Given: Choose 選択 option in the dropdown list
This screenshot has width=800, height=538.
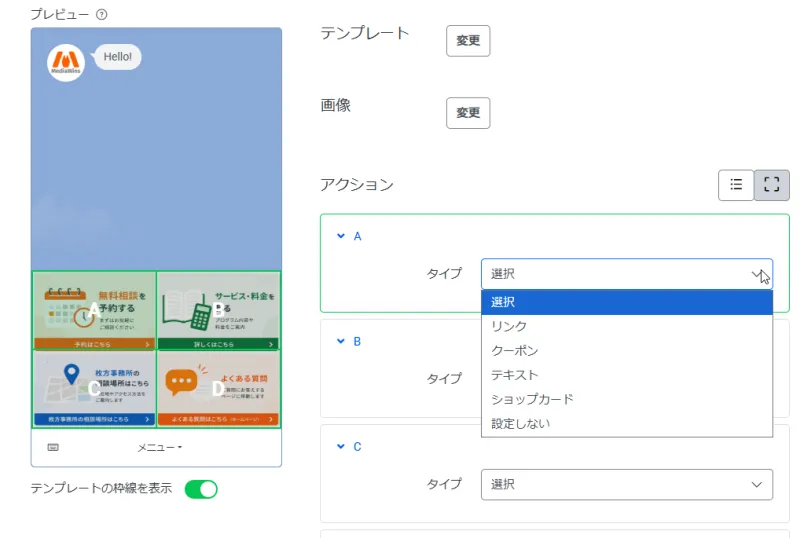Looking at the screenshot, I should click(627, 302).
